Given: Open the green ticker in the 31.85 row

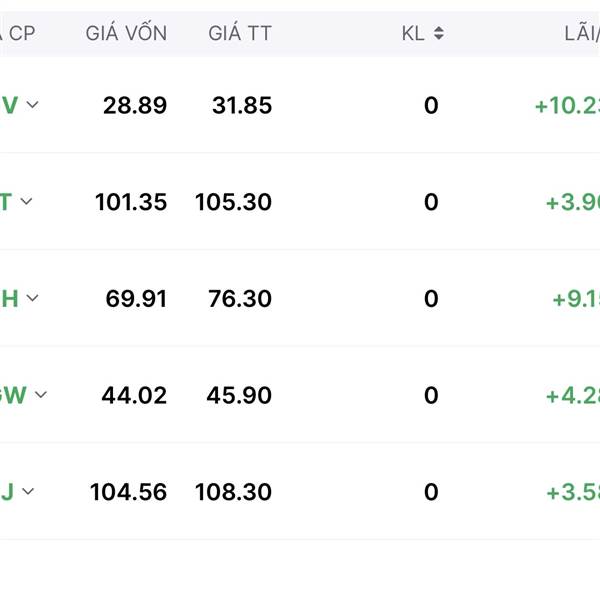Looking at the screenshot, I should point(10,105).
